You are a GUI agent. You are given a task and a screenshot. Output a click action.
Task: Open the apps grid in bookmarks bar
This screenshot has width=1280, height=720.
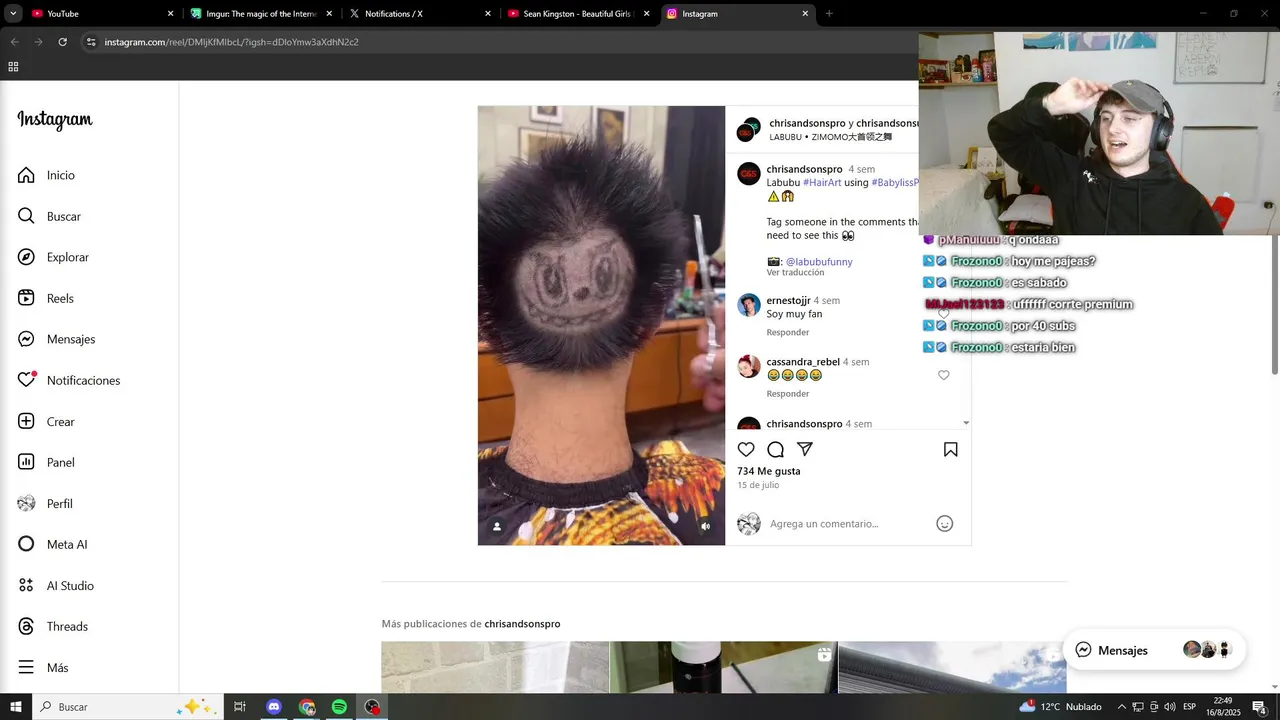[x=13, y=67]
